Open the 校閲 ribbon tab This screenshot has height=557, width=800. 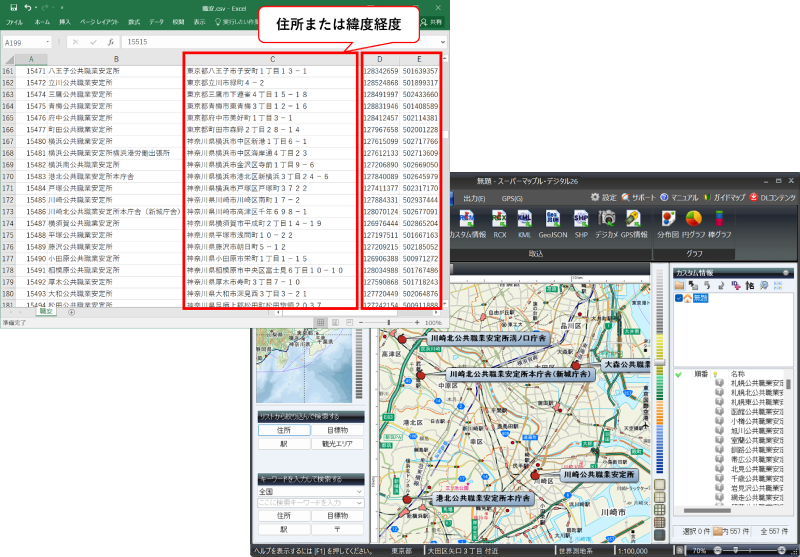(x=178, y=22)
